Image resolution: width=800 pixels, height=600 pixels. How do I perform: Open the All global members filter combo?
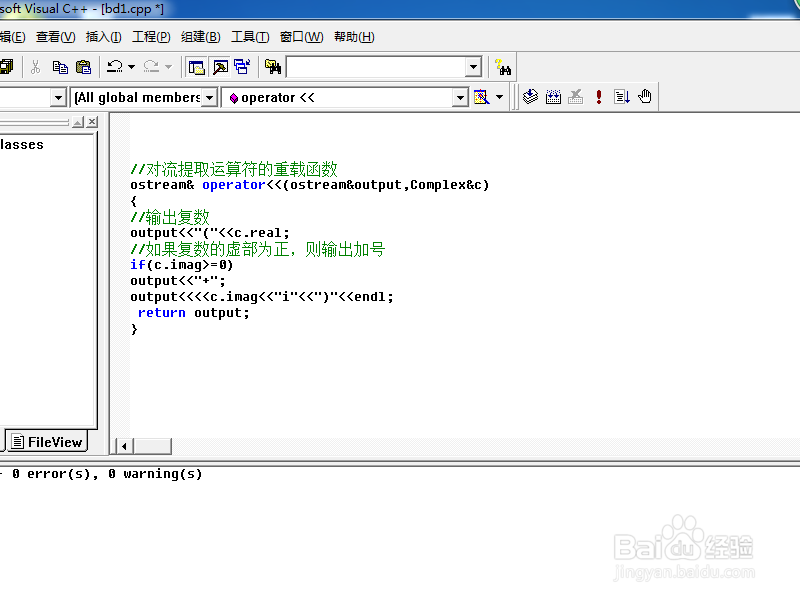pos(144,97)
